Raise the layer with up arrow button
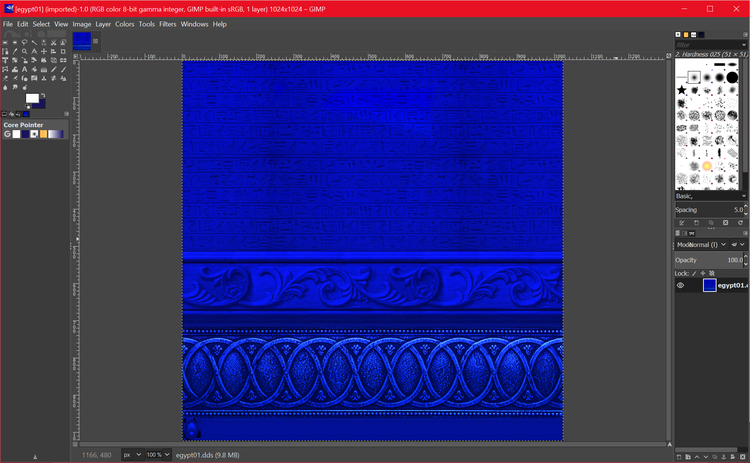Screen dimensions: 750x463 coord(697,457)
